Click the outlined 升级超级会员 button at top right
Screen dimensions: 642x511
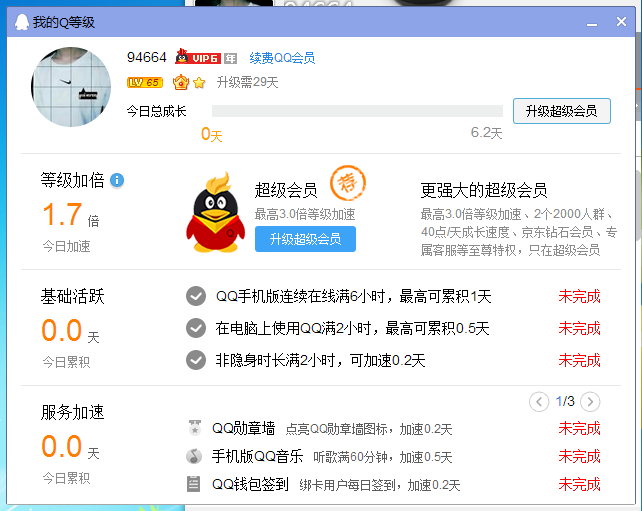point(562,111)
